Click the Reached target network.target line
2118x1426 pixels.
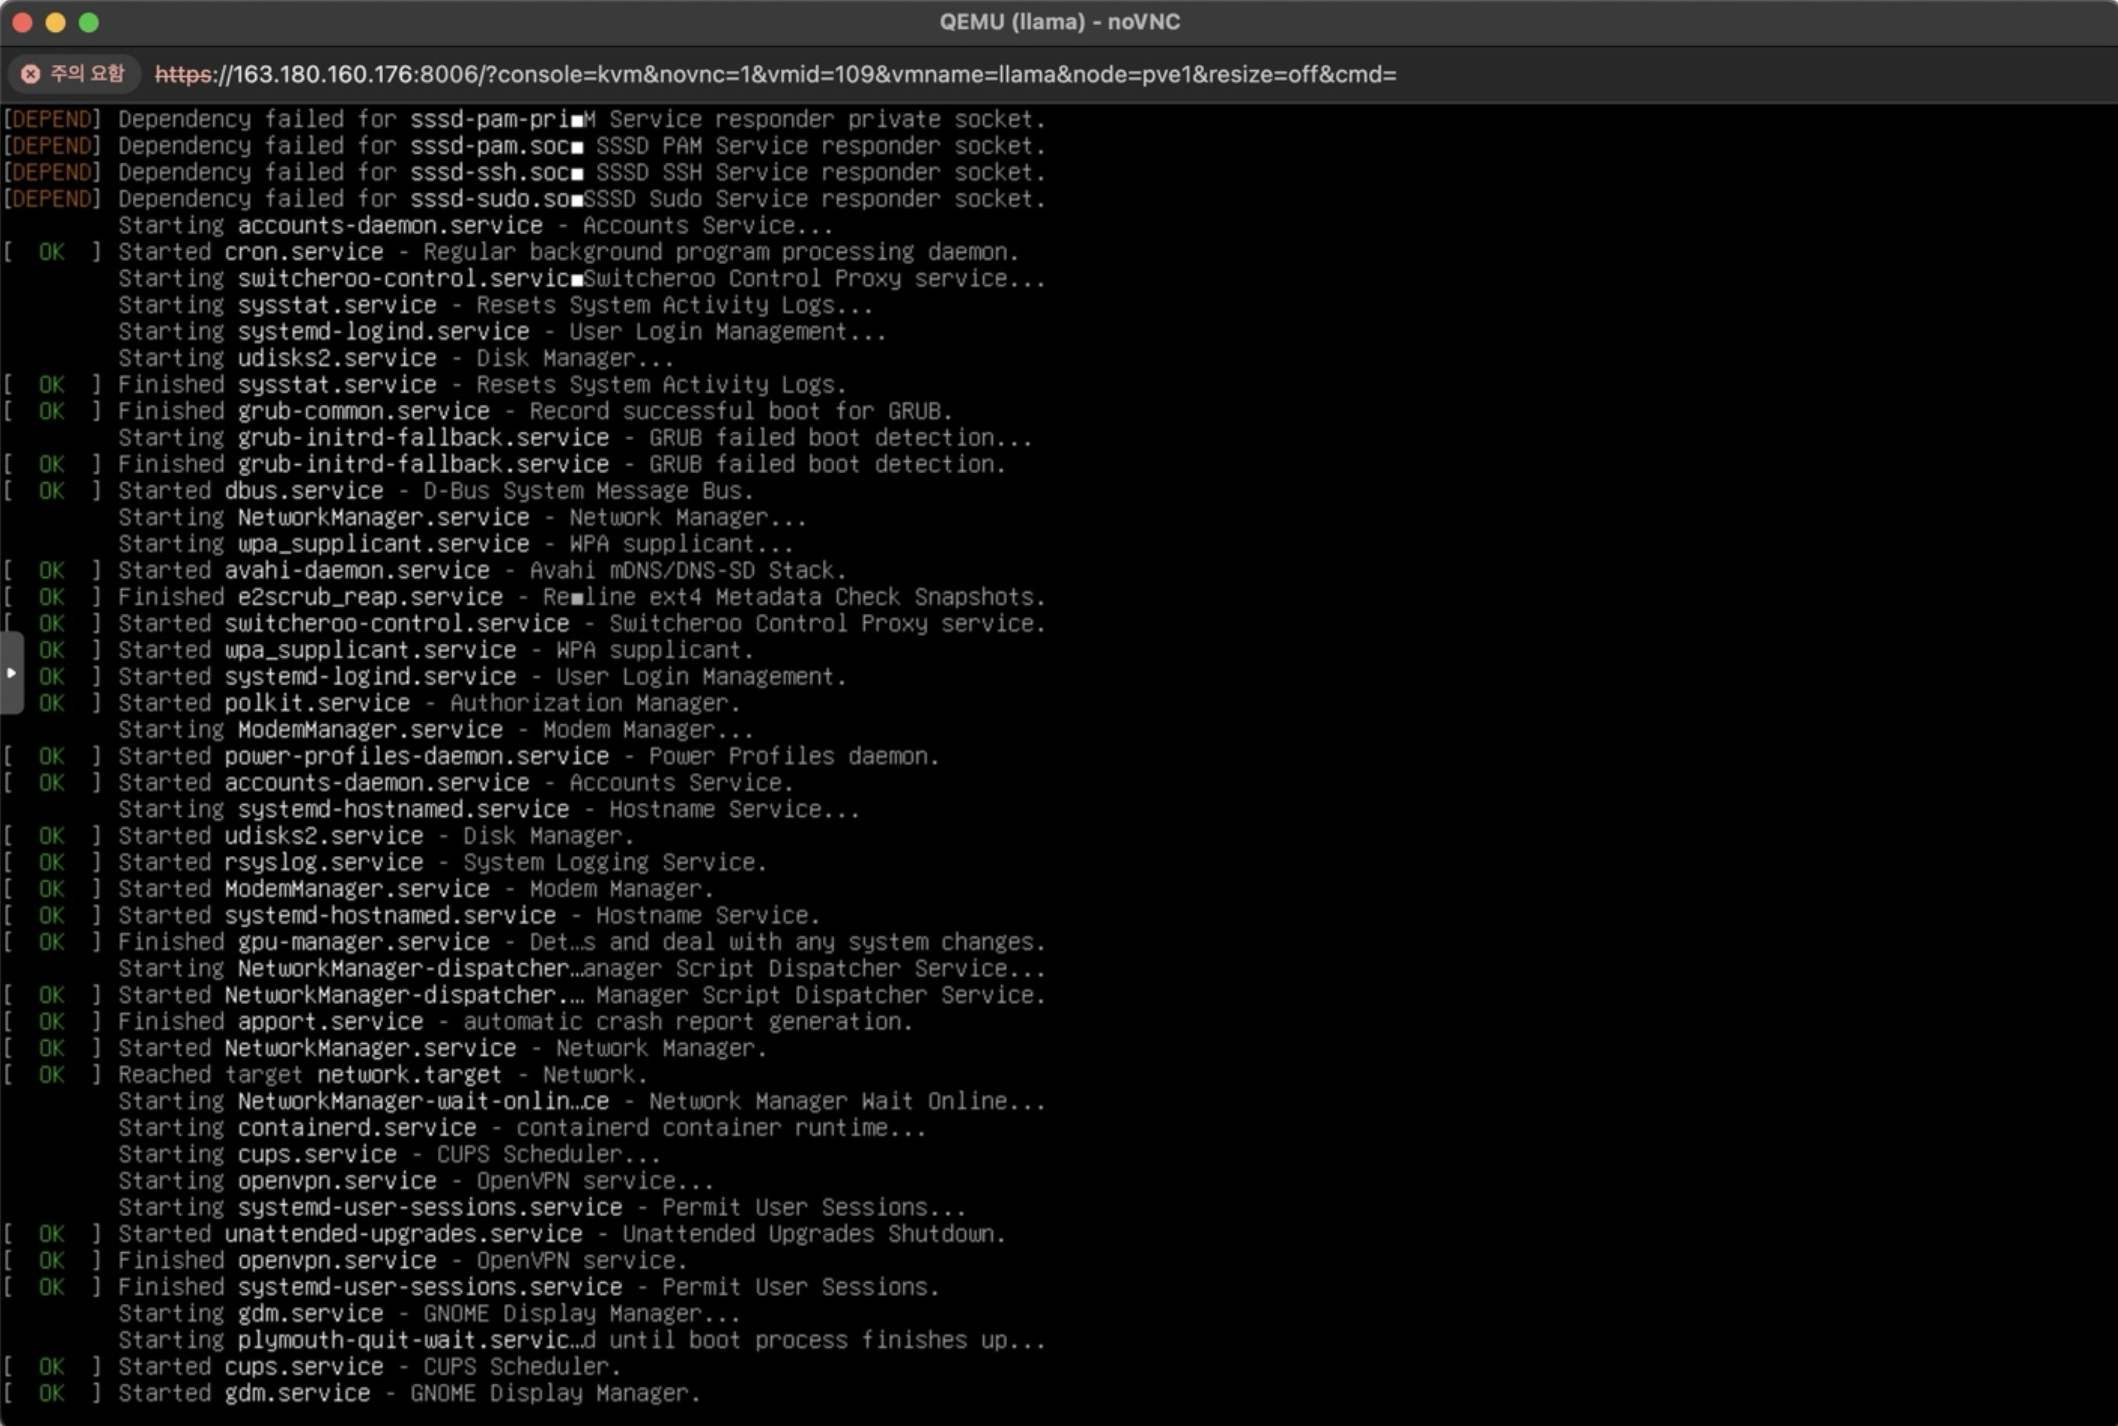(382, 1075)
